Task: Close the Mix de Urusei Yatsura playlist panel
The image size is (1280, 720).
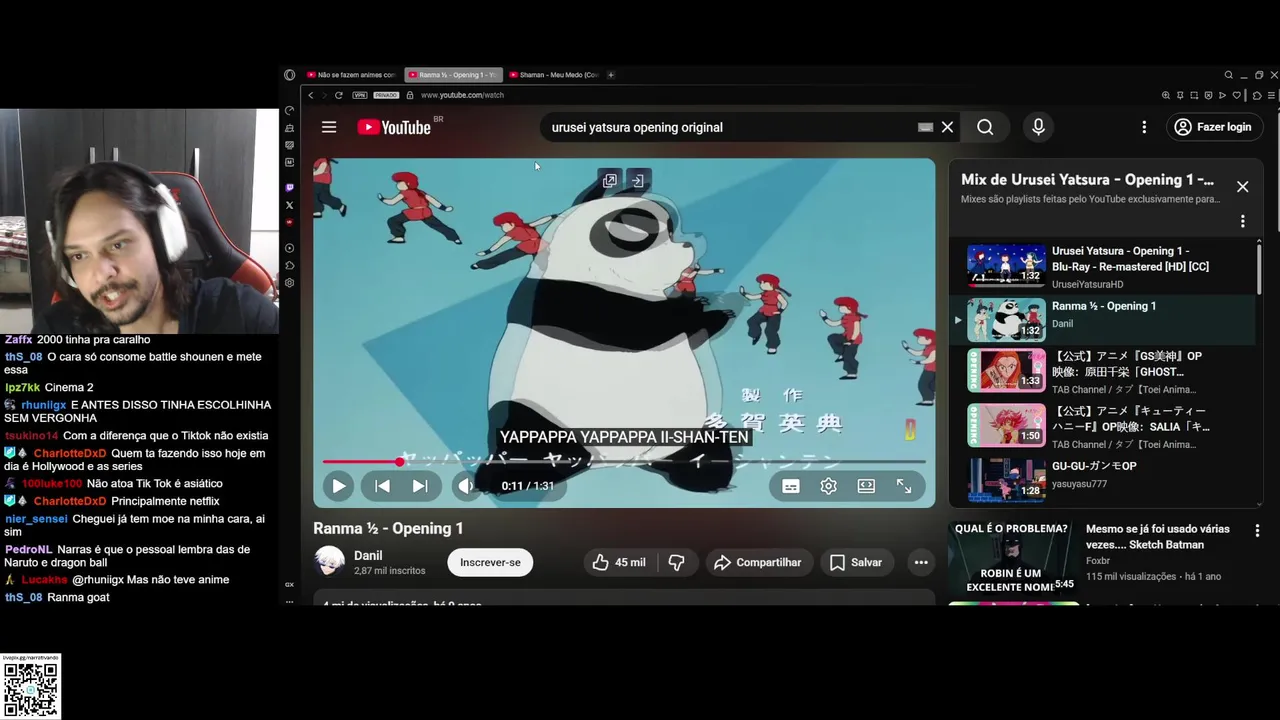Action: click(x=1242, y=187)
